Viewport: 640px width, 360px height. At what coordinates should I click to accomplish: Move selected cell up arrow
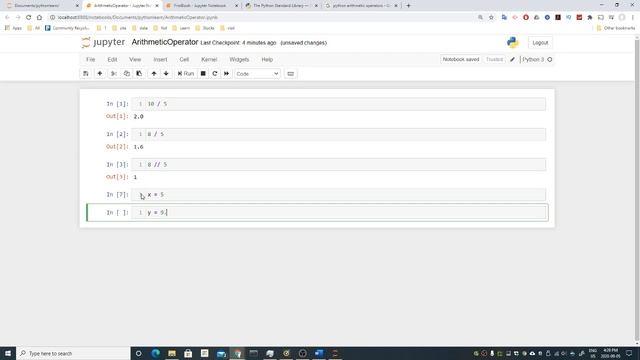154,74
